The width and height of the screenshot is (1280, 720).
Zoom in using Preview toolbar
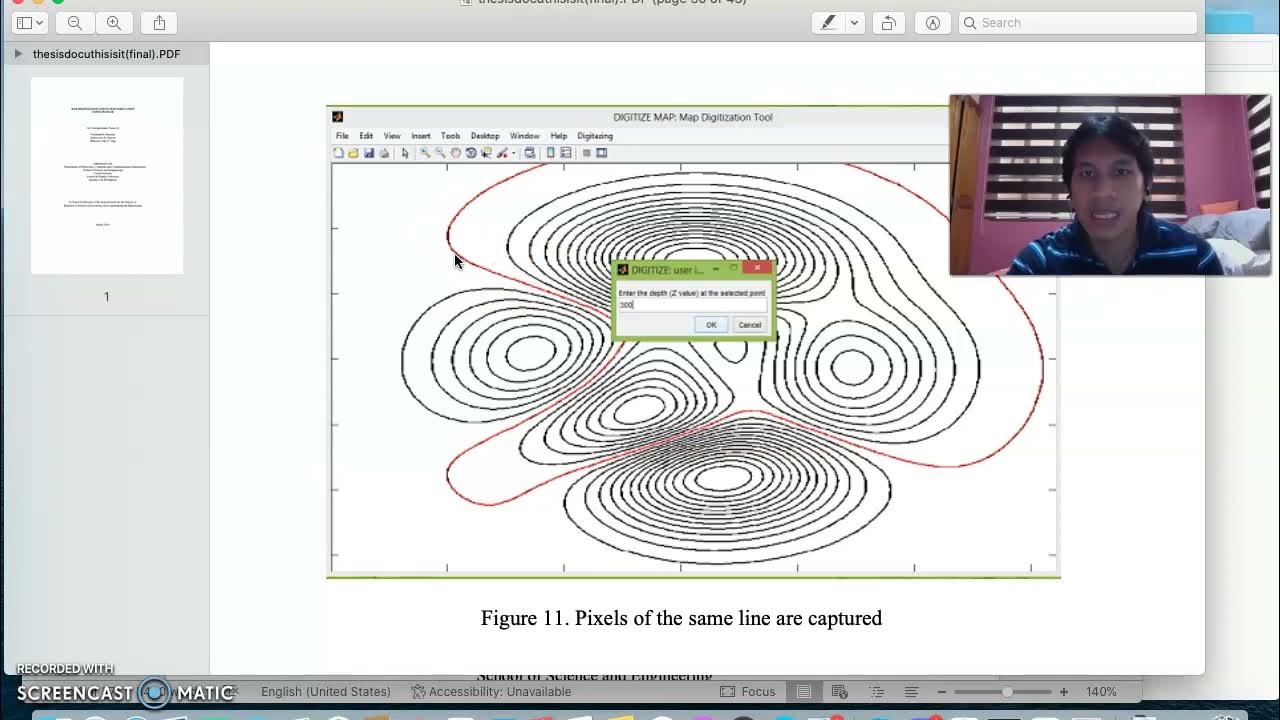point(113,23)
